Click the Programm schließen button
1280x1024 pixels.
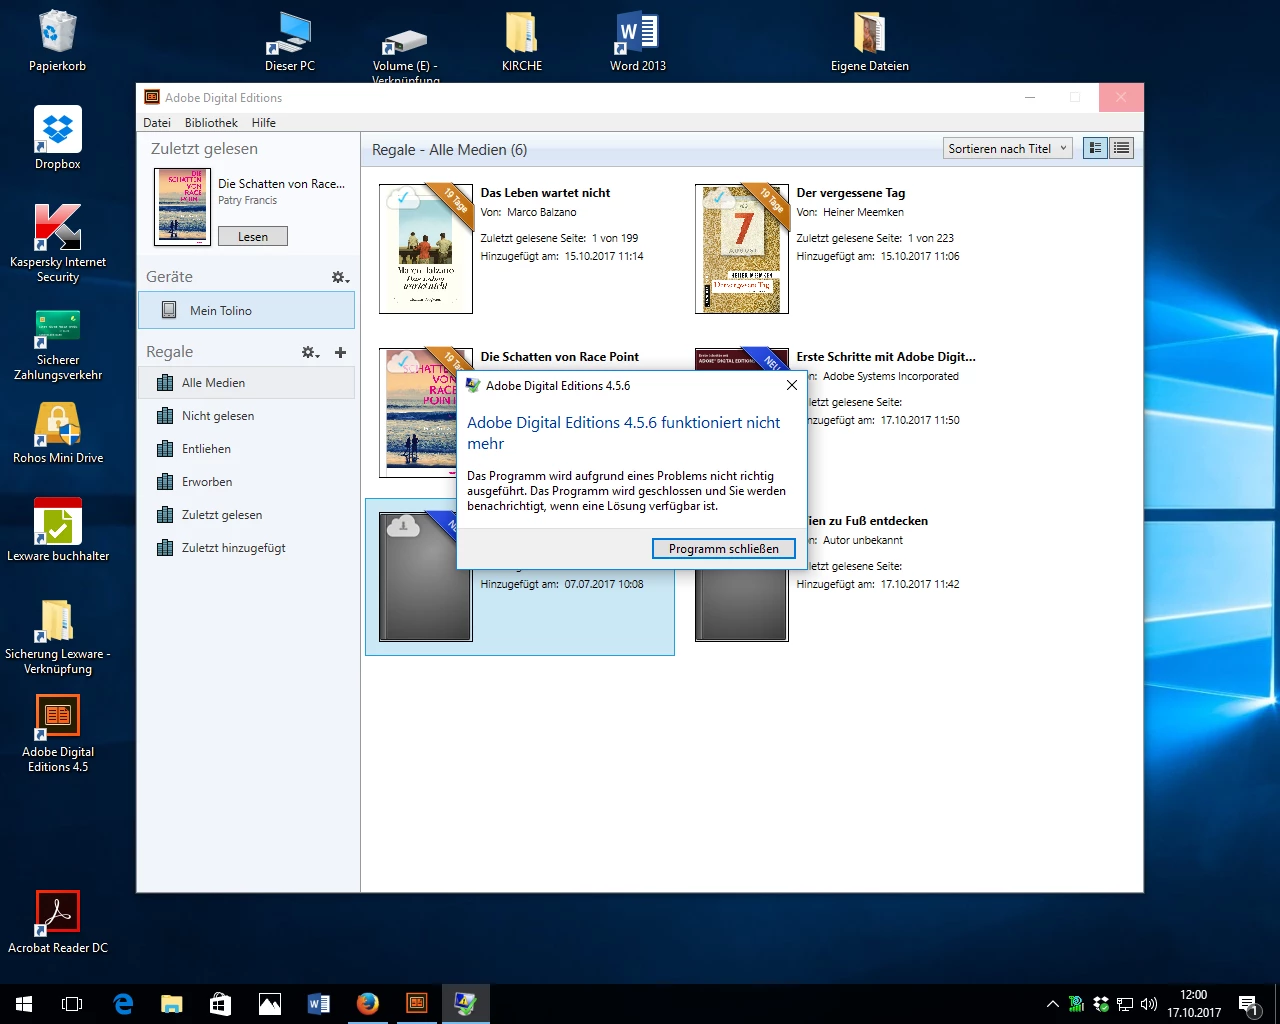pos(724,548)
